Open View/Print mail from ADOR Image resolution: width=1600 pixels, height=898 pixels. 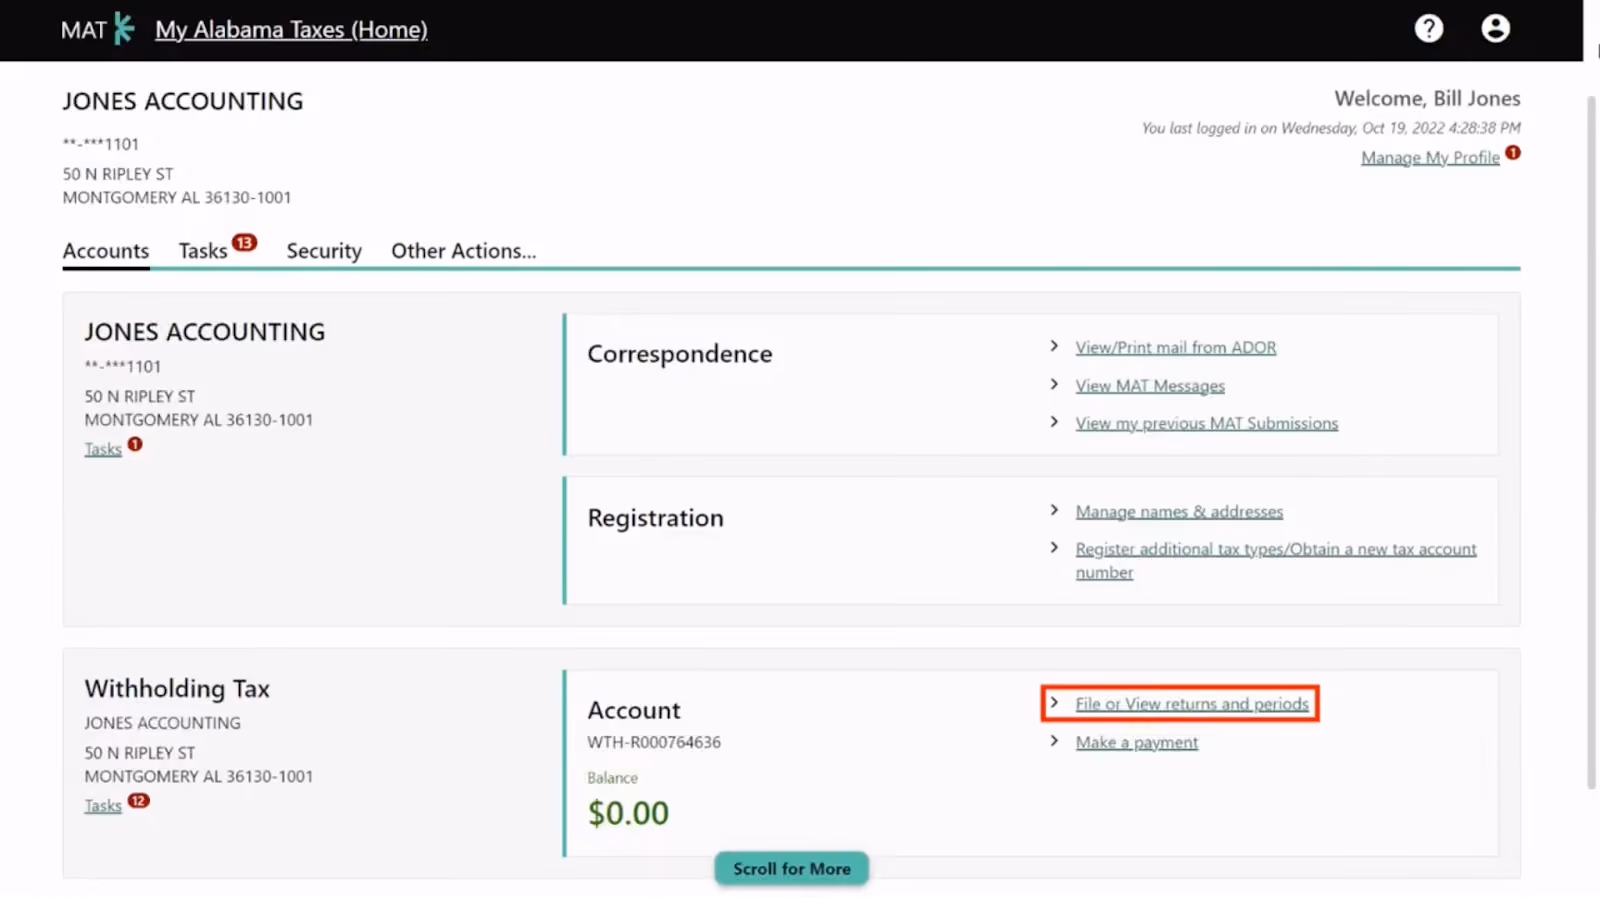[1176, 347]
